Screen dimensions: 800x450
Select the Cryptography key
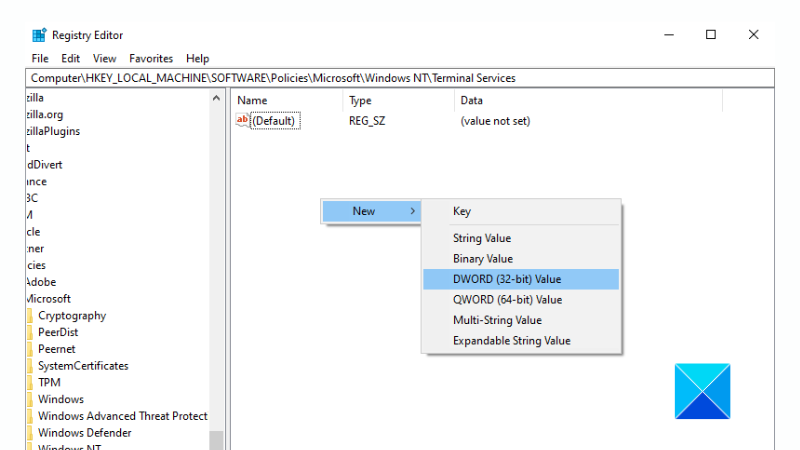pyautogui.click(x=72, y=316)
